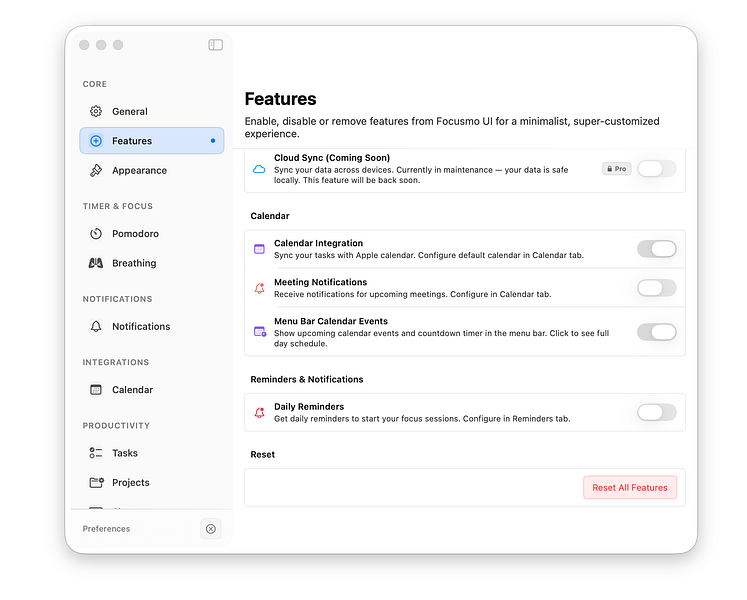This screenshot has width=747, height=600.
Task: Open the General settings section
Action: tap(151, 111)
